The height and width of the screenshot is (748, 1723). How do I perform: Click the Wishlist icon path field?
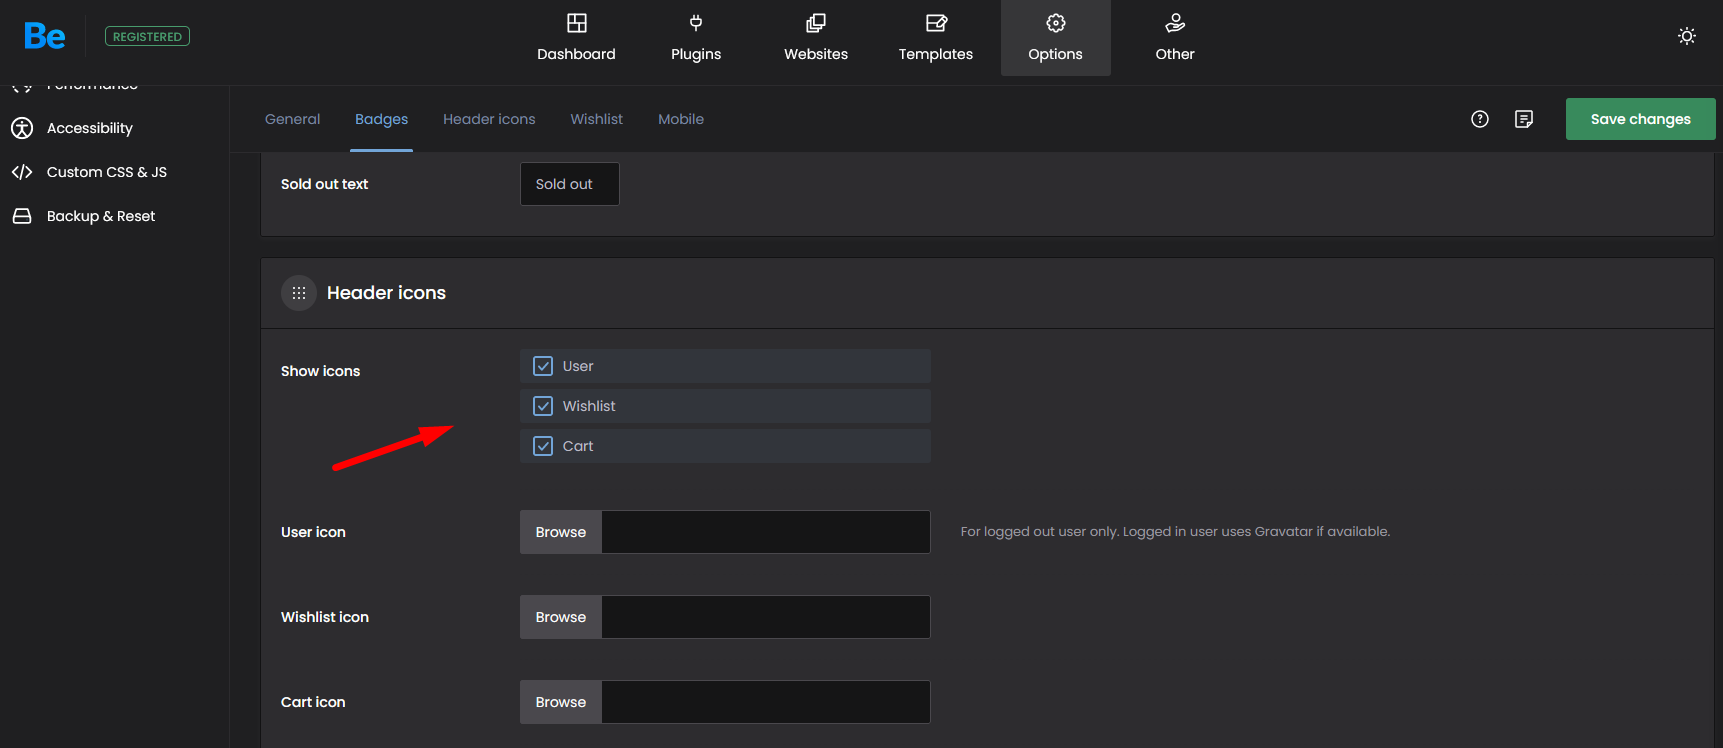coord(766,617)
